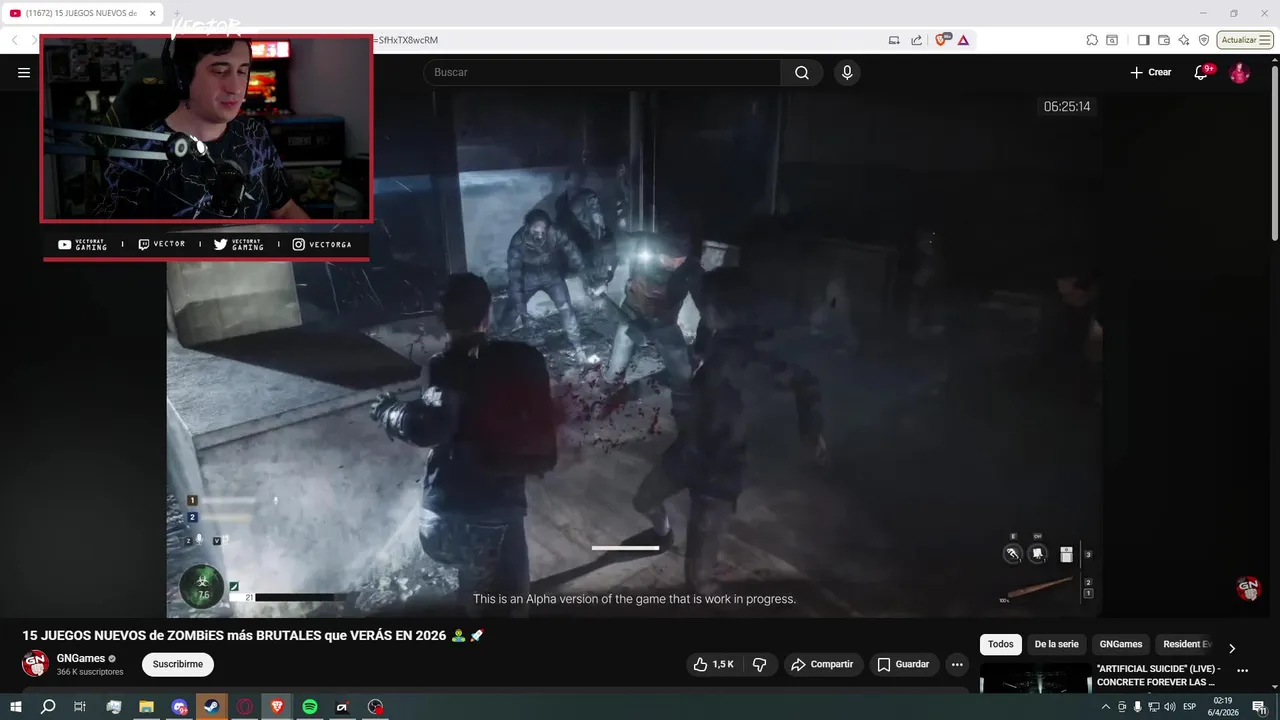Image resolution: width=1280 pixels, height=720 pixels.
Task: Open the tab search icon in the browser toolbar
Action: 1112,40
